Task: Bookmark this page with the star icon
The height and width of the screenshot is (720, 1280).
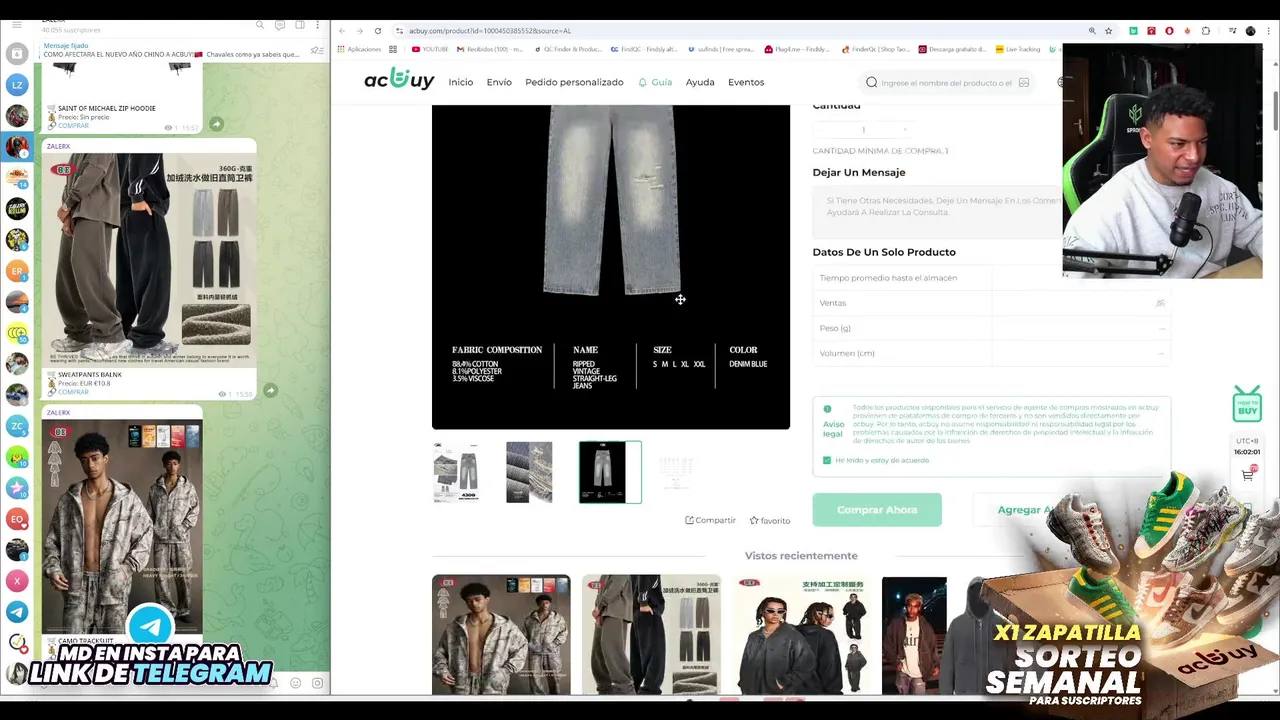Action: pyautogui.click(x=1108, y=31)
